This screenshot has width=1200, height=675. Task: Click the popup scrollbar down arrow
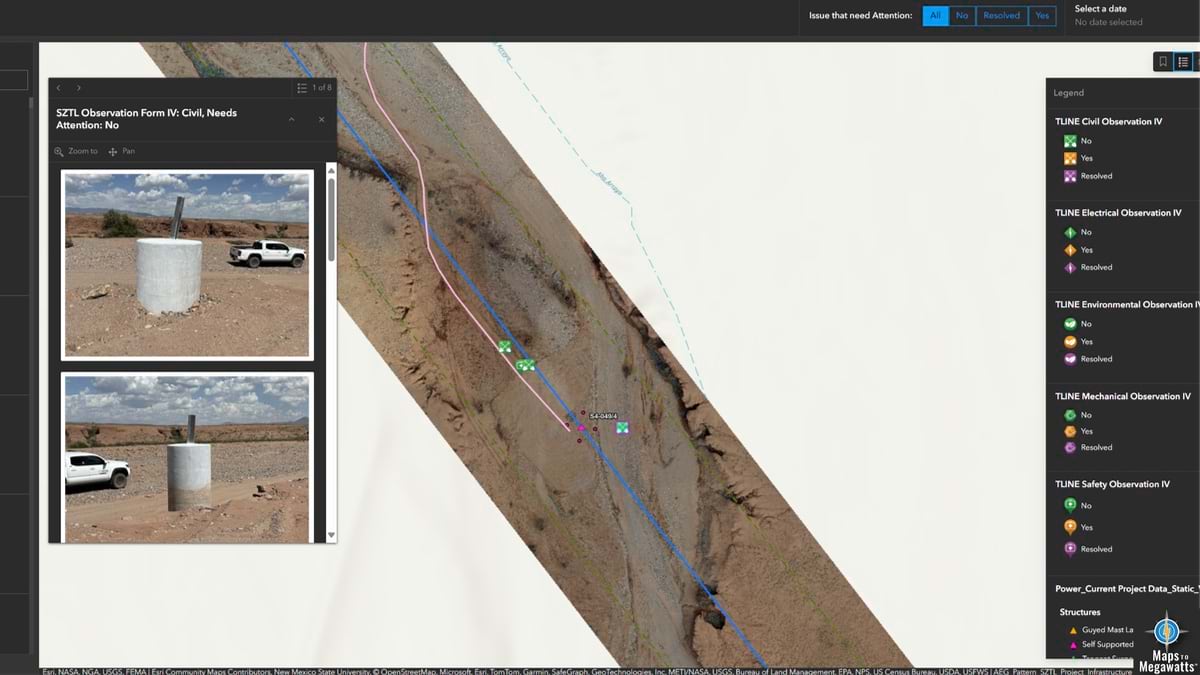331,536
